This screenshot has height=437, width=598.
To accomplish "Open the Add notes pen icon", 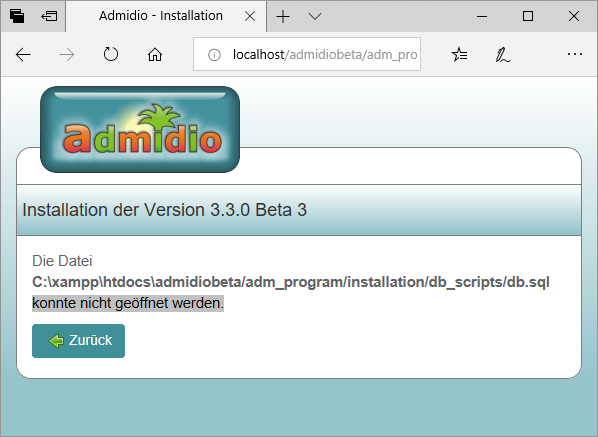I will point(503,55).
